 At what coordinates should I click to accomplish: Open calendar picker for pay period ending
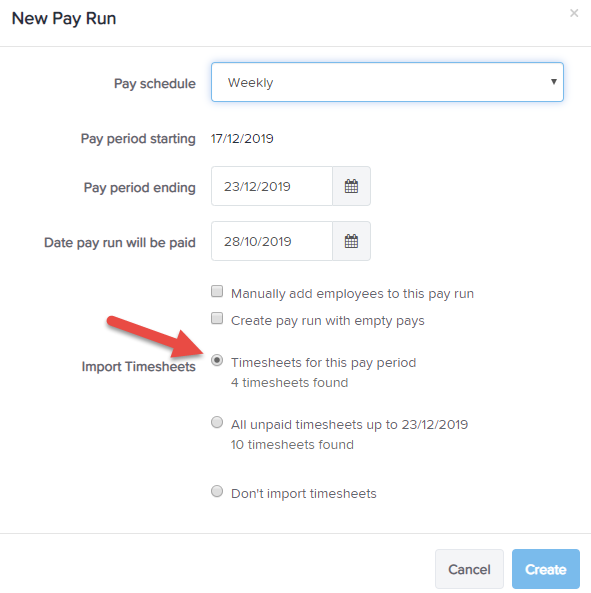(x=351, y=186)
